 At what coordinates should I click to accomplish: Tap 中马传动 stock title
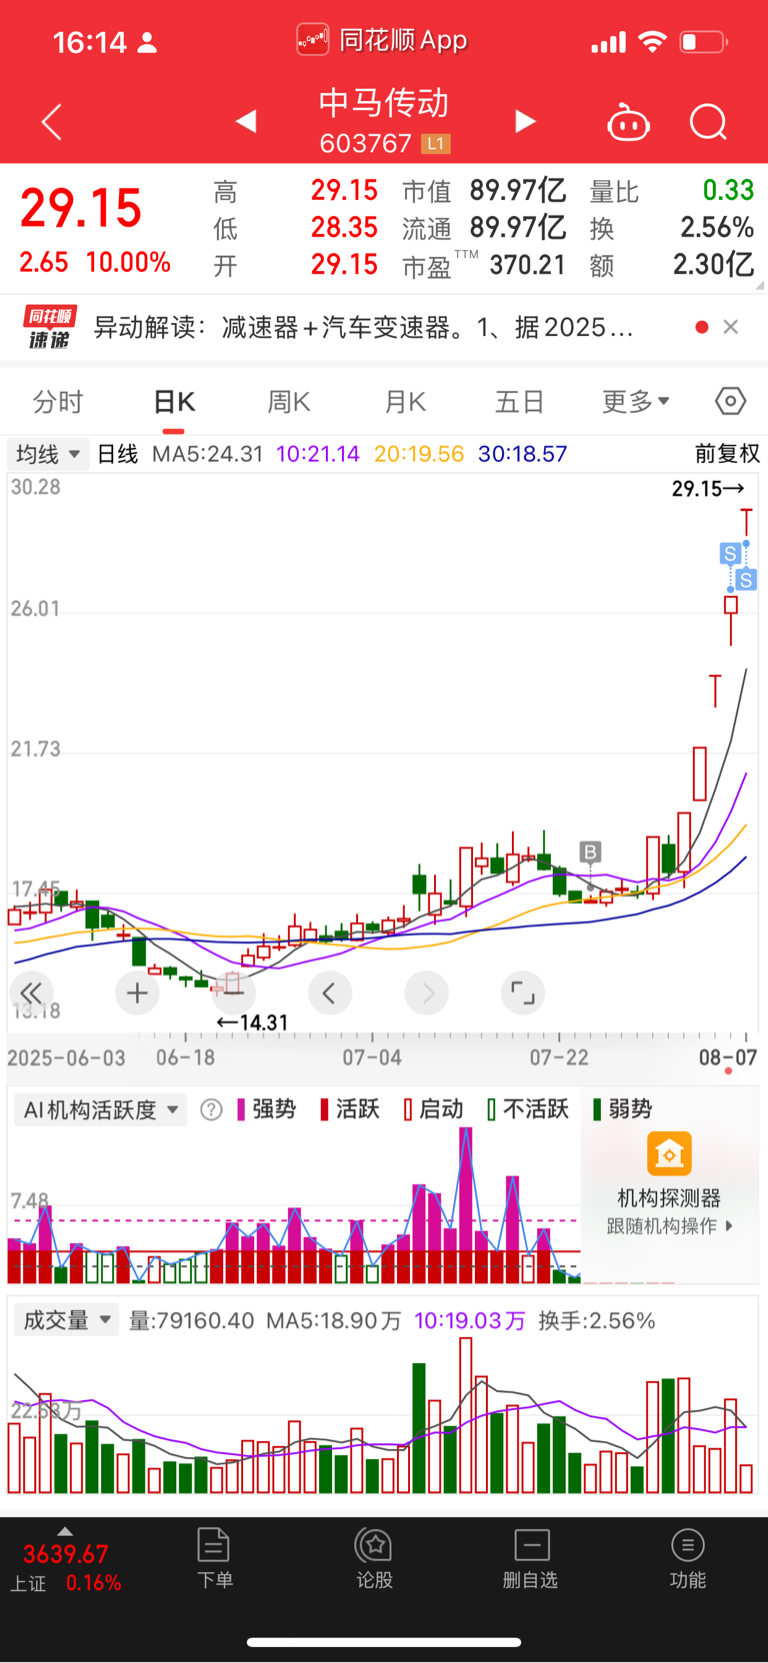click(384, 103)
